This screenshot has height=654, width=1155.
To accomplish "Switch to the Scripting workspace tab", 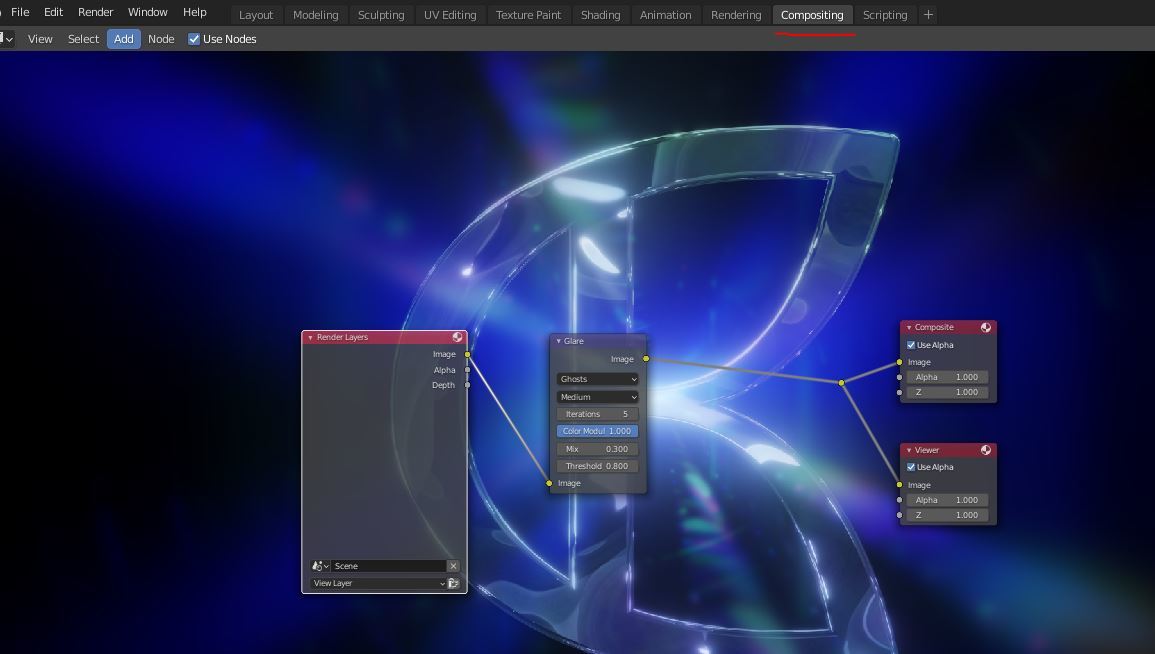I will [885, 15].
